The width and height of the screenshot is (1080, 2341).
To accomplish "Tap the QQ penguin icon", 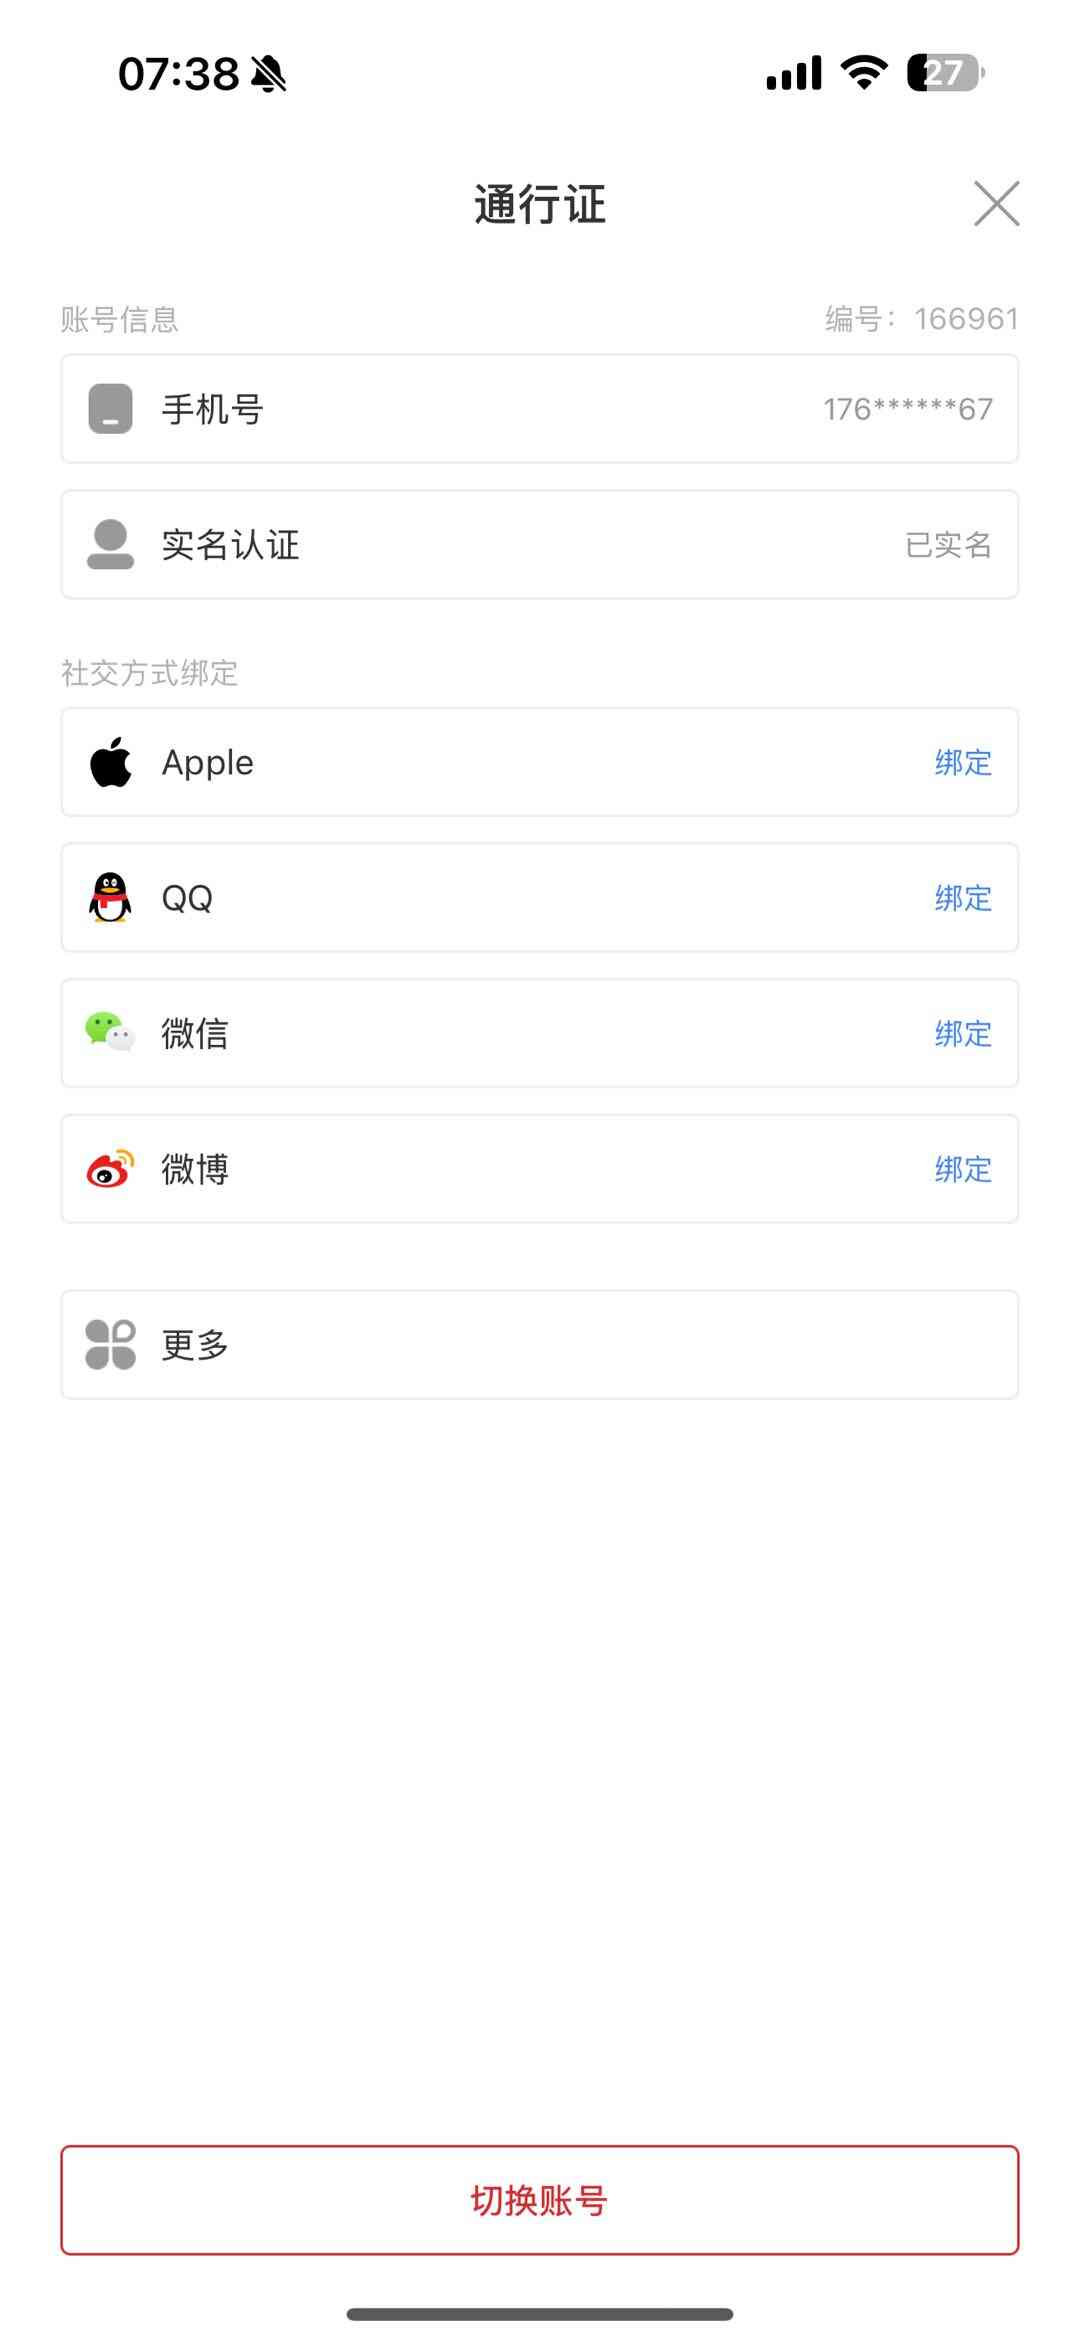I will pos(110,897).
